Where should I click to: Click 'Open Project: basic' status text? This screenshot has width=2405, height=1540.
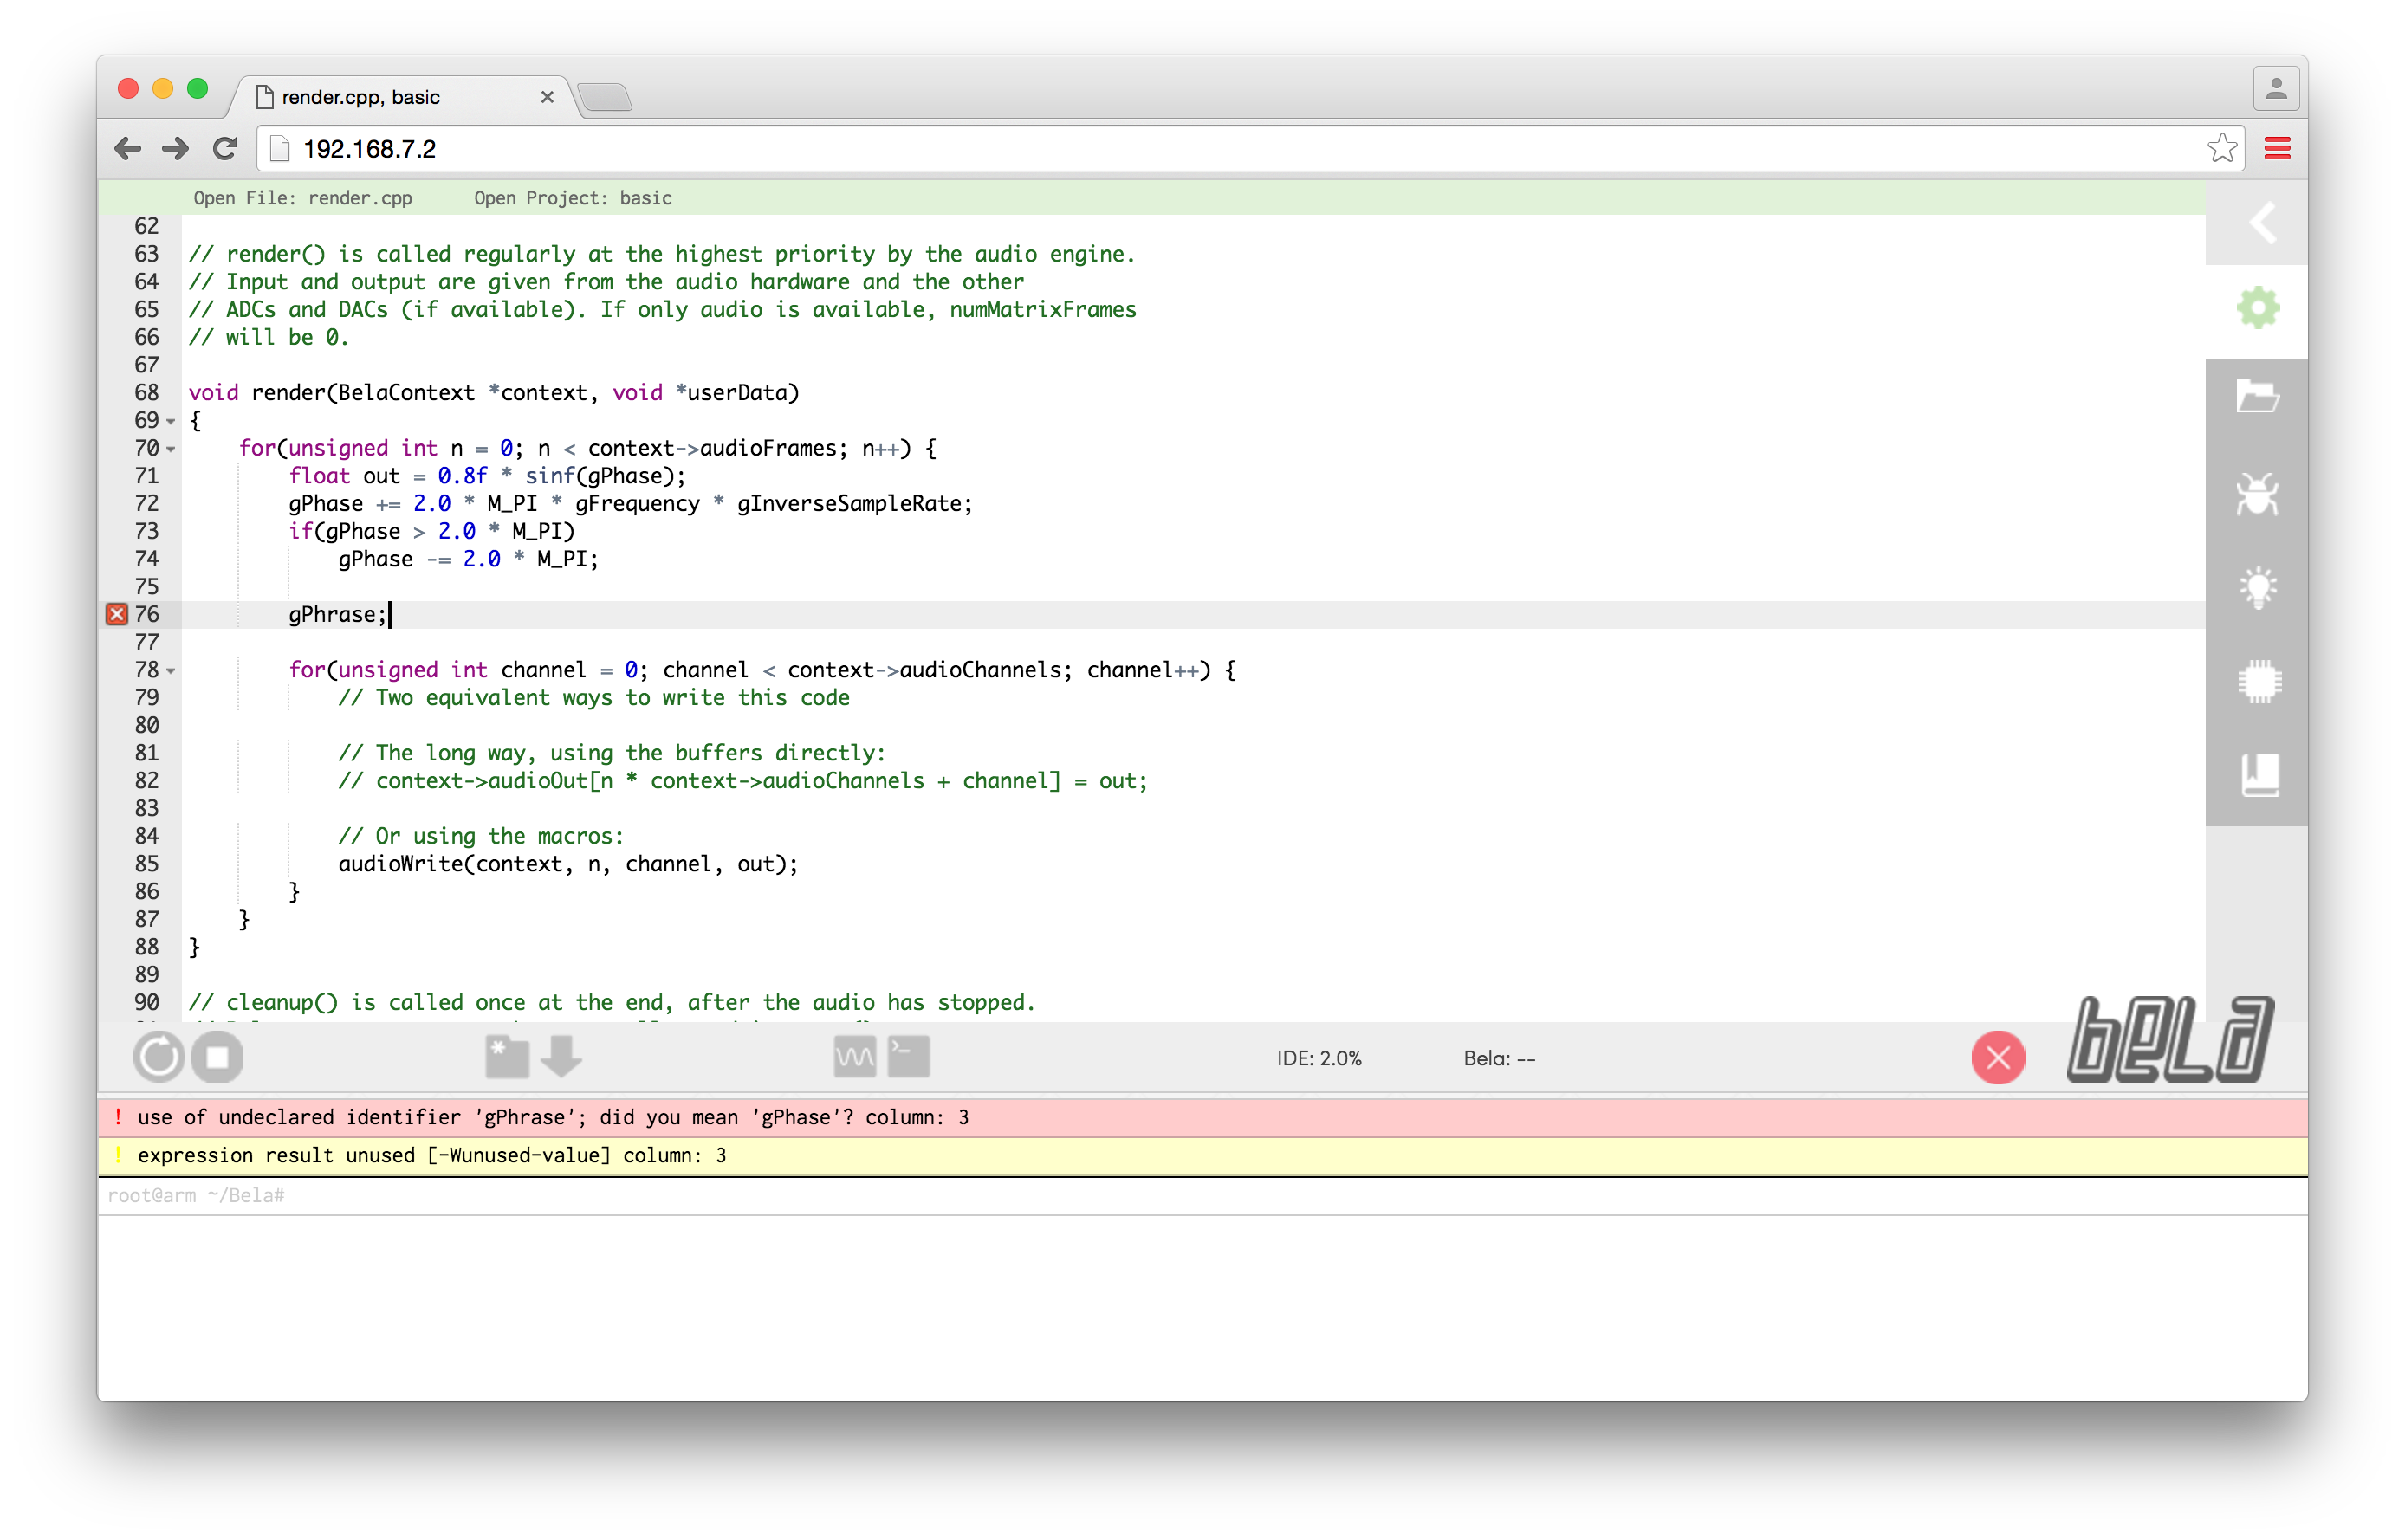pos(572,198)
